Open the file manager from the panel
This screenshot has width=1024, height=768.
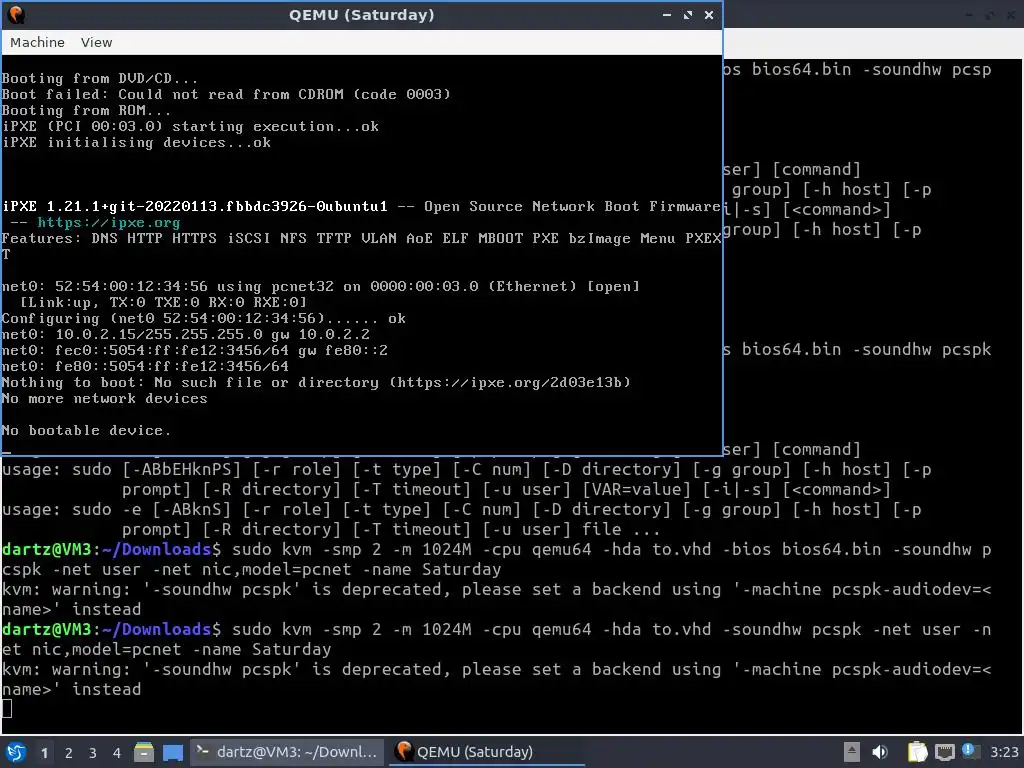tap(144, 752)
